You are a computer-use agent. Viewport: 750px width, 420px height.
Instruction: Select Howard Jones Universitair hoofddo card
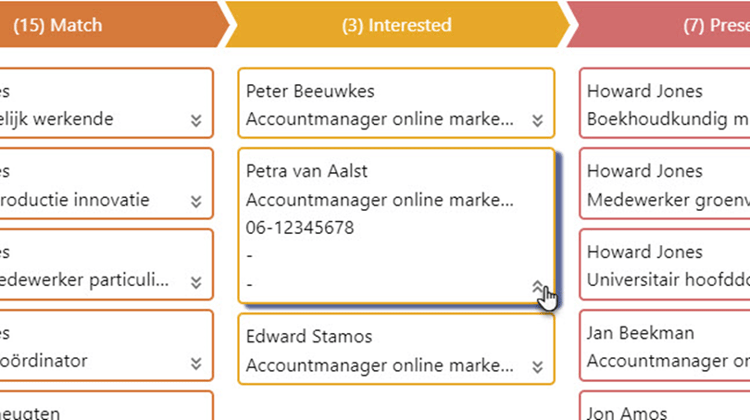665,265
